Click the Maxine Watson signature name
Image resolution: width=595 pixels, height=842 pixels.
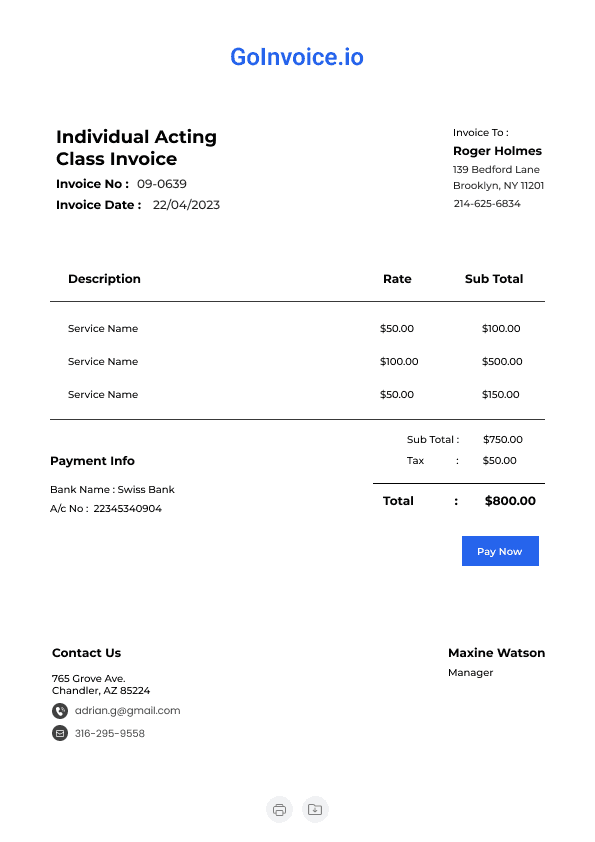pos(497,652)
